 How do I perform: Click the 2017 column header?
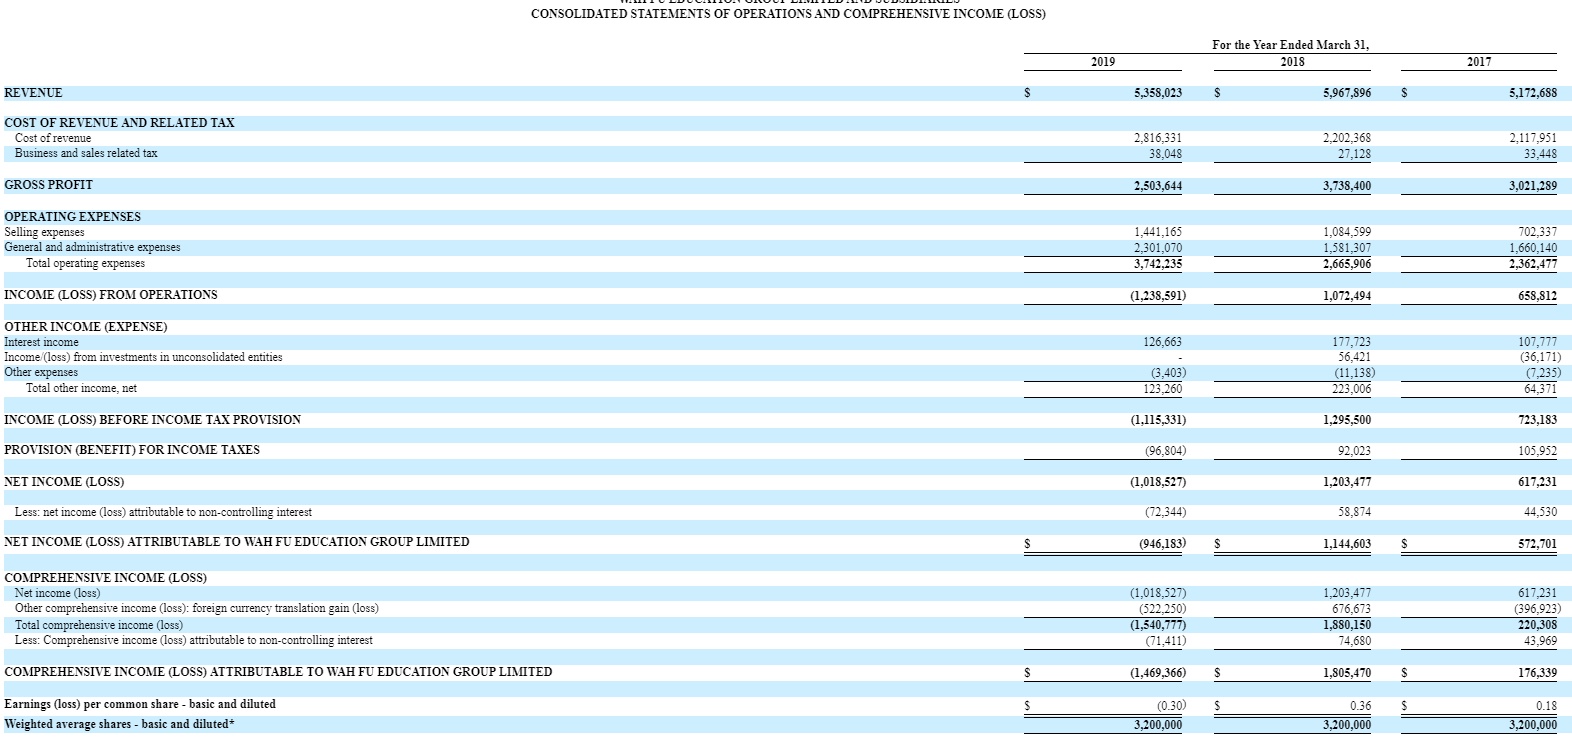pyautogui.click(x=1479, y=62)
